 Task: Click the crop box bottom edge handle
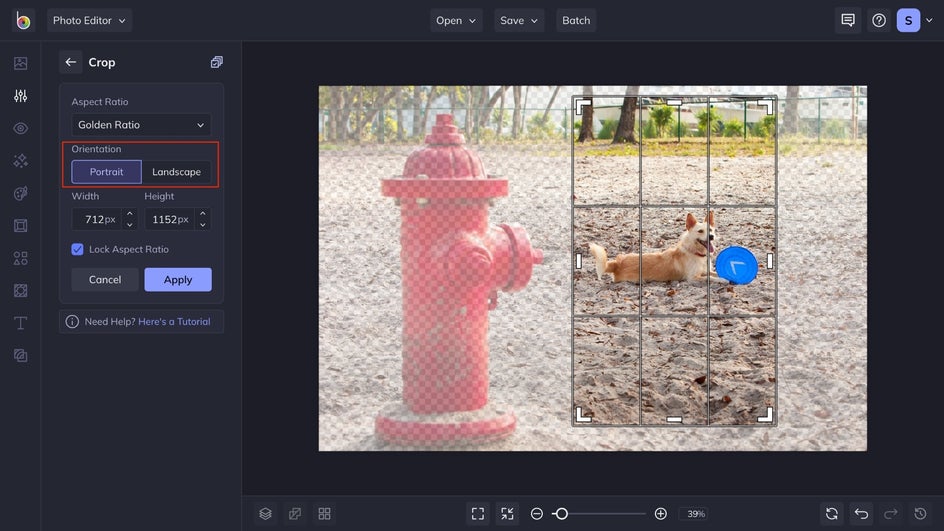pyautogui.click(x=674, y=419)
